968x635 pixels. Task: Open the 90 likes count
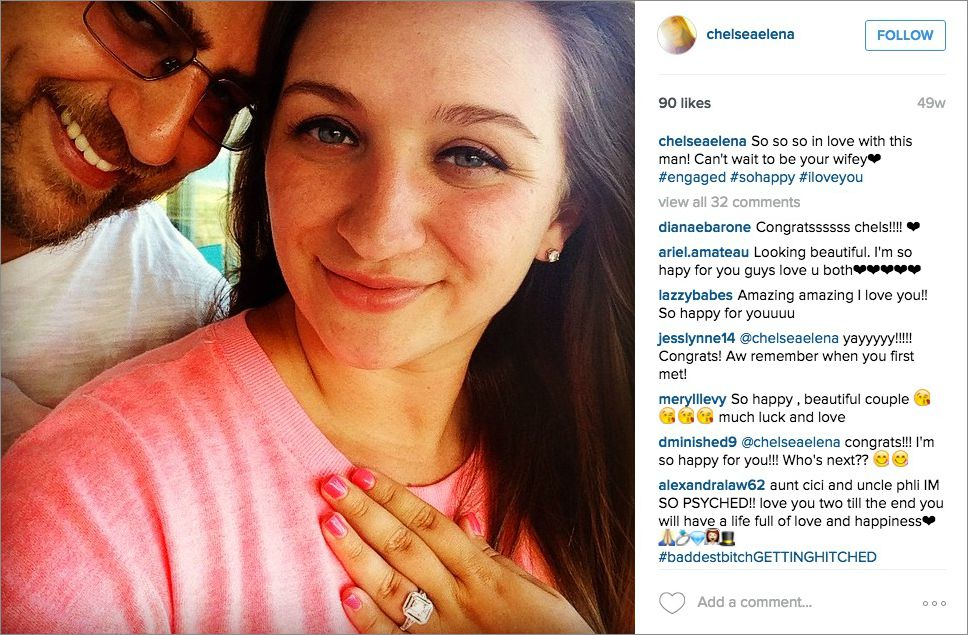coord(685,103)
